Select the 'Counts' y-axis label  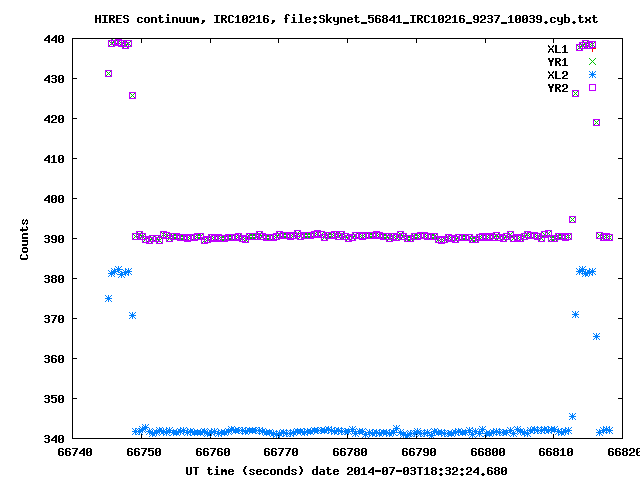pyautogui.click(x=24, y=239)
